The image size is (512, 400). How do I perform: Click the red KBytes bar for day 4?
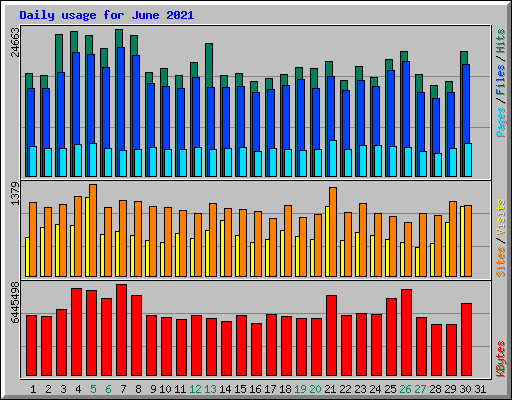tap(76, 332)
